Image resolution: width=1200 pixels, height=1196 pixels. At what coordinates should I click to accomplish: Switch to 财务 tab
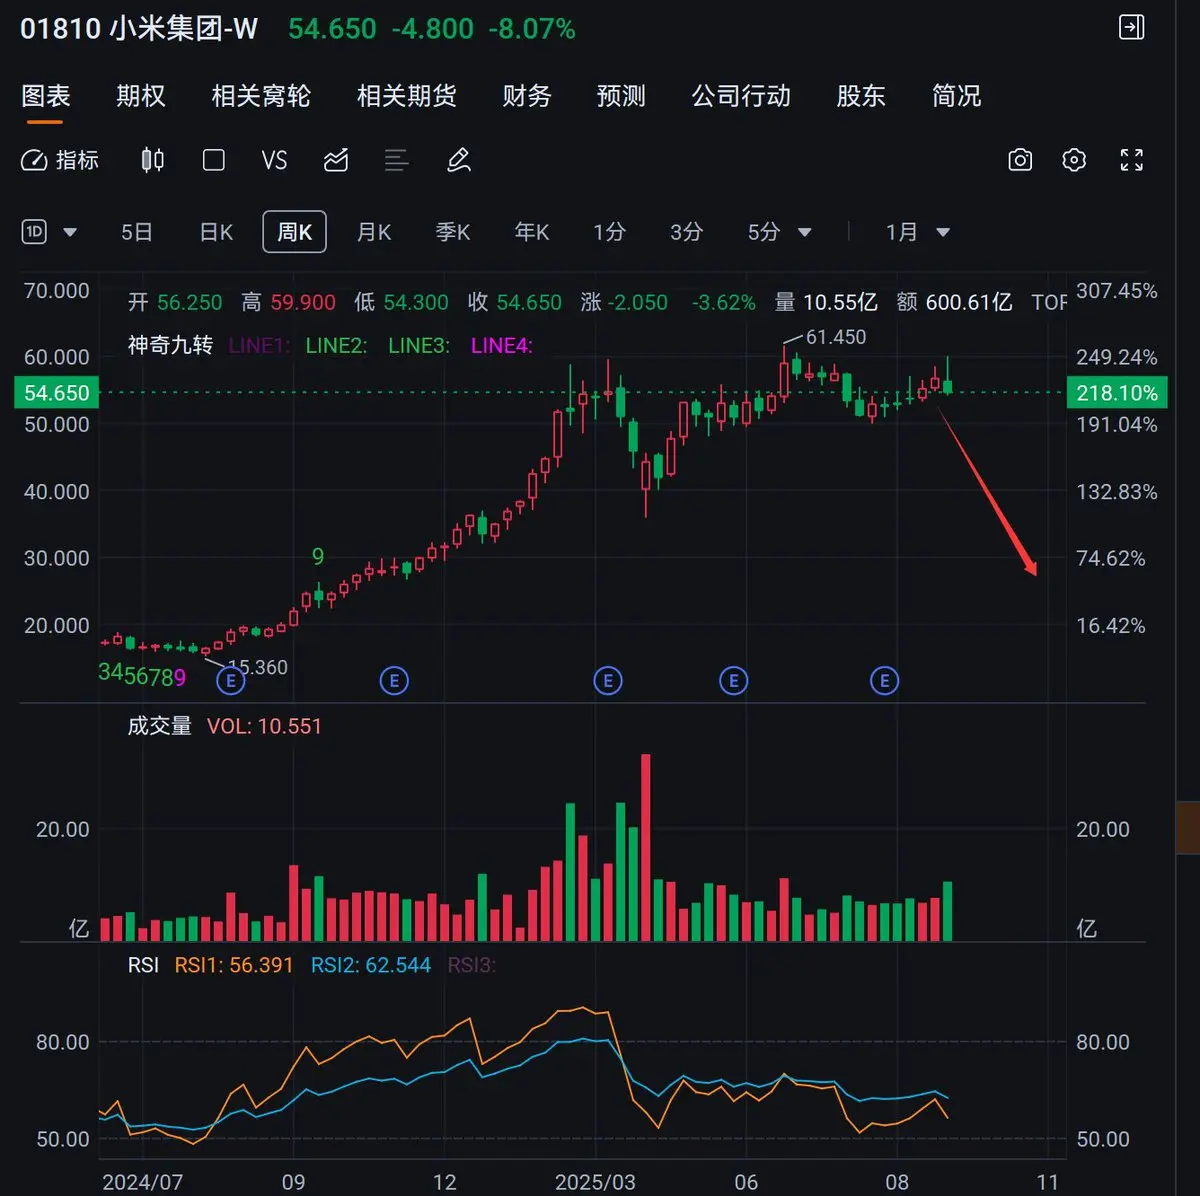[x=527, y=96]
